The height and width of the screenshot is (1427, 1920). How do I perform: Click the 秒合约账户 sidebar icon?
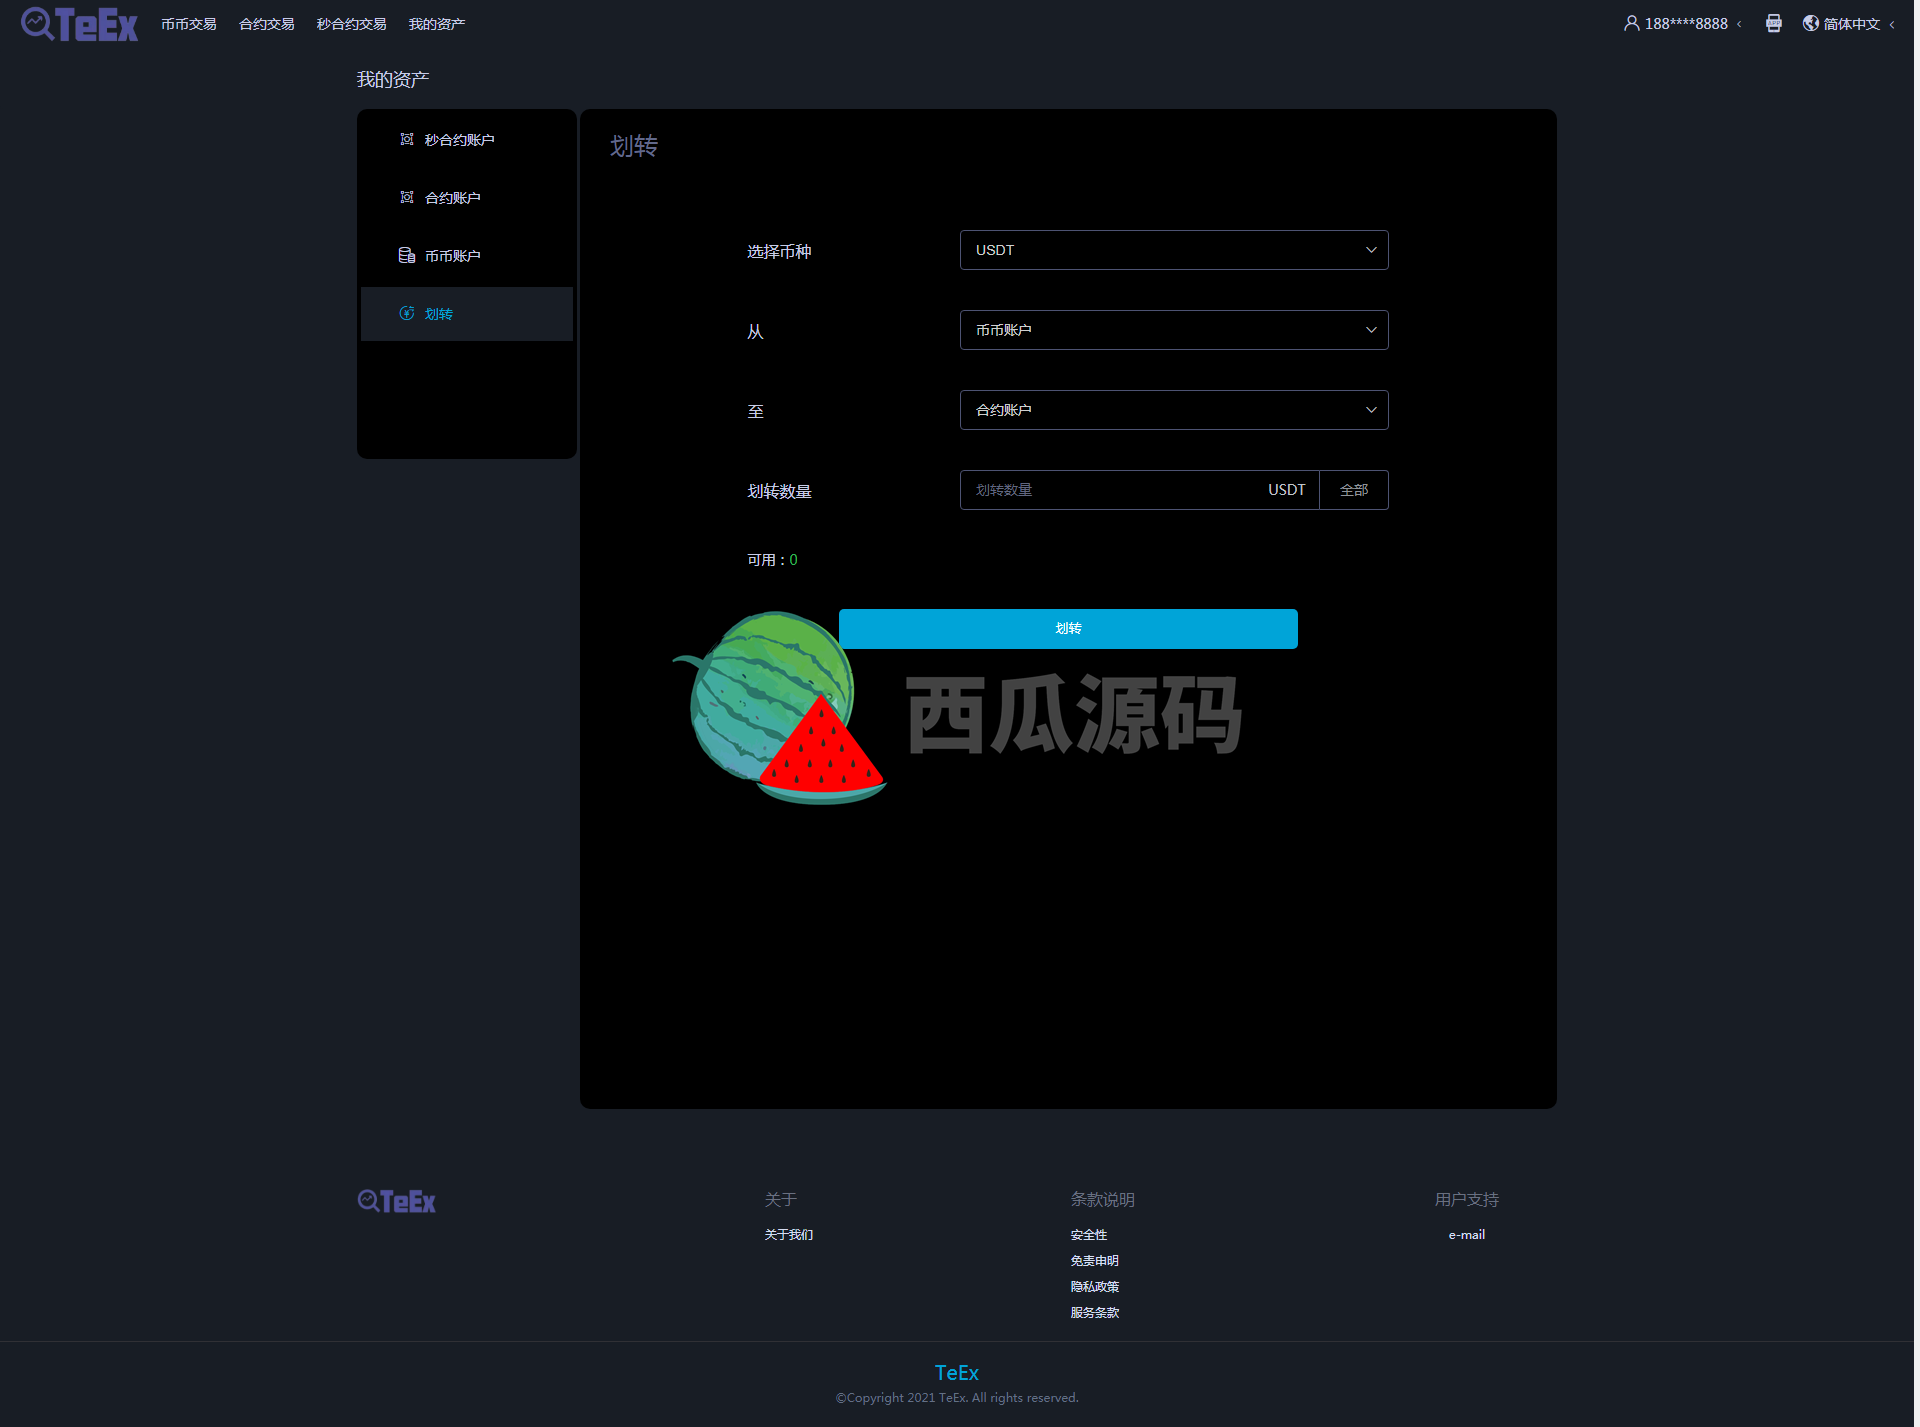click(407, 139)
